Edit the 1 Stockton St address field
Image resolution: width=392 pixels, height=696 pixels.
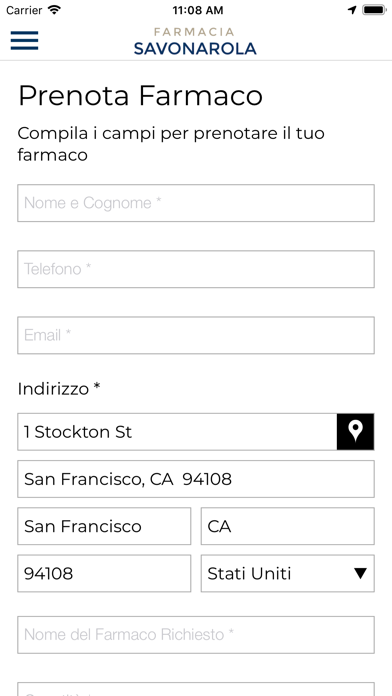pyautogui.click(x=177, y=431)
